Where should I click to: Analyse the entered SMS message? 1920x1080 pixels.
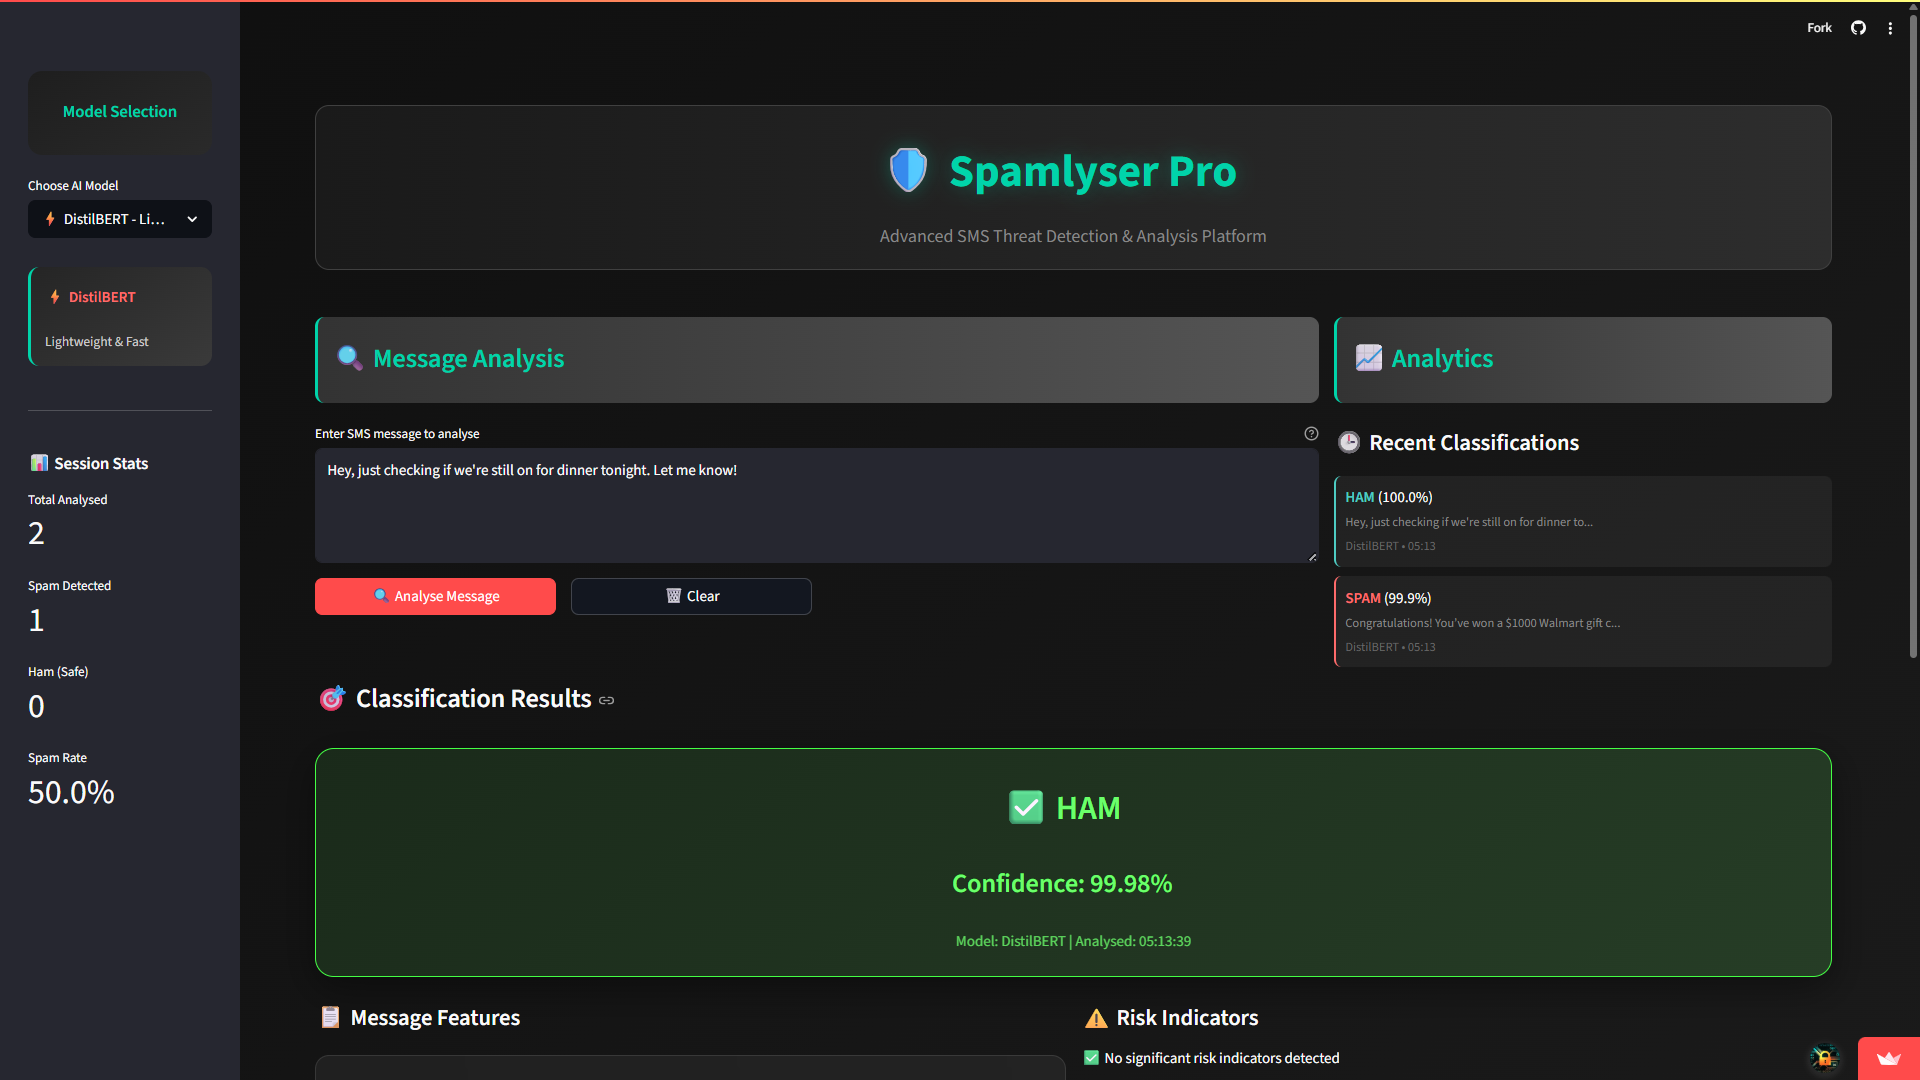point(435,596)
